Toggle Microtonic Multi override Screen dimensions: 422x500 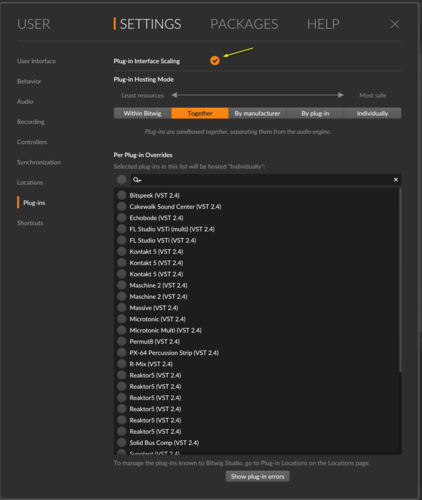click(122, 330)
